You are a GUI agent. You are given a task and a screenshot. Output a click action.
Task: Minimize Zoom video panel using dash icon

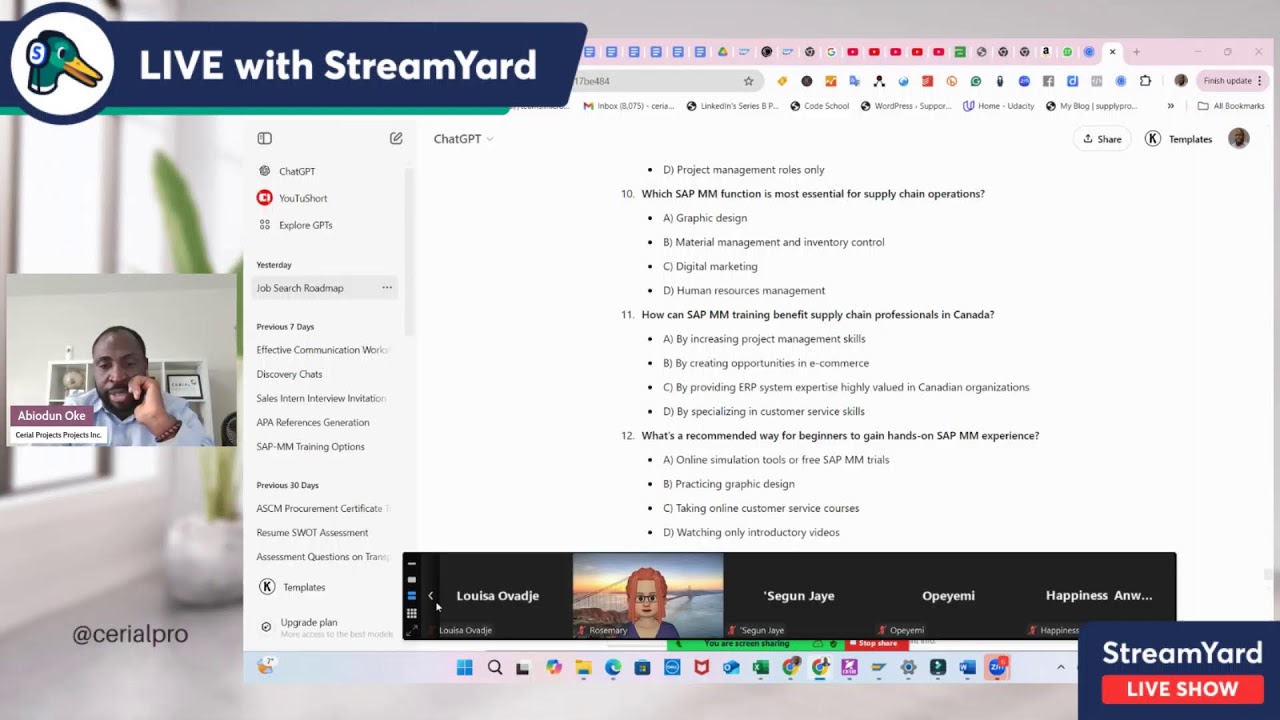(x=411, y=563)
